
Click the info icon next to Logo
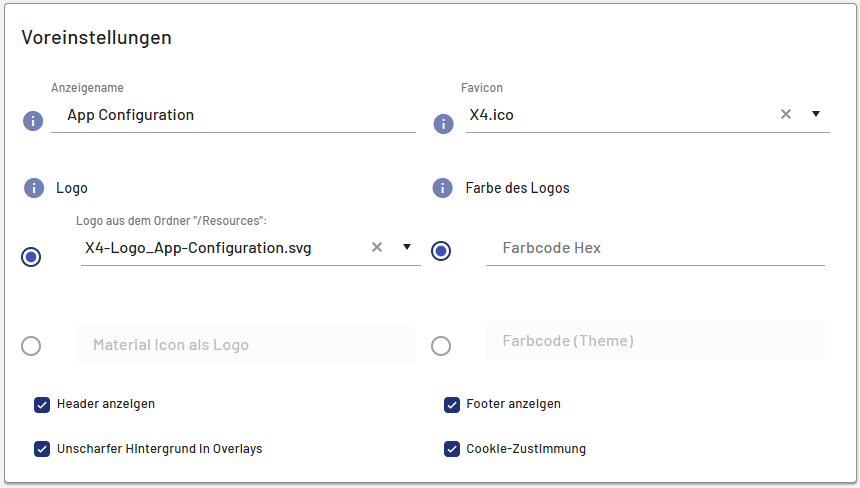34,188
